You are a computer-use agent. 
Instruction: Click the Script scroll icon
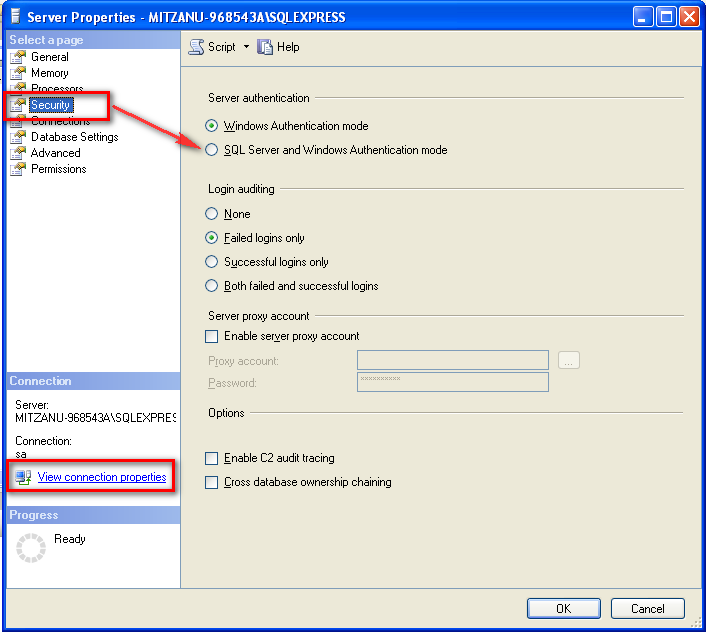(x=196, y=47)
